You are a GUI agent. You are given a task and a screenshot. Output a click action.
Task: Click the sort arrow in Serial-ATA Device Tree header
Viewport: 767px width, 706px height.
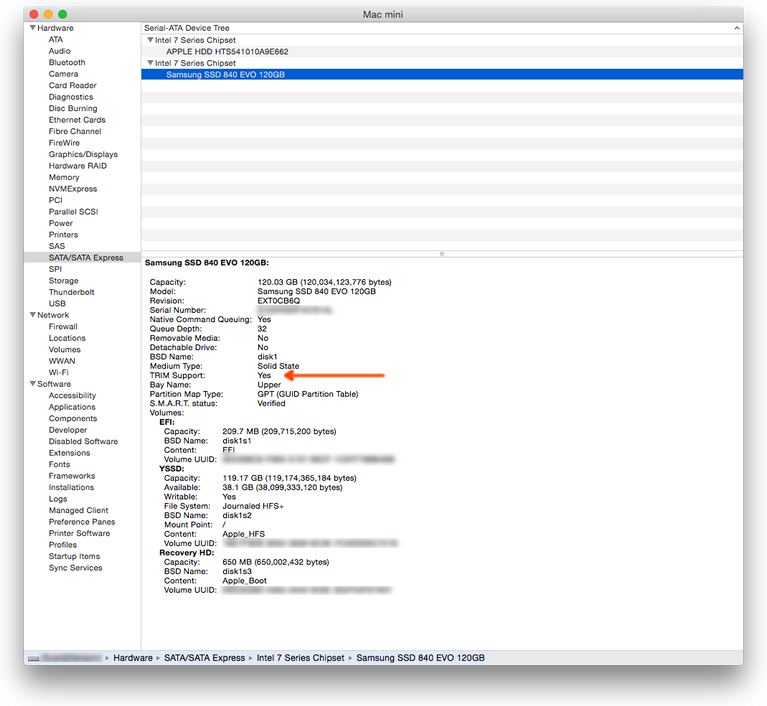pyautogui.click(x=736, y=28)
